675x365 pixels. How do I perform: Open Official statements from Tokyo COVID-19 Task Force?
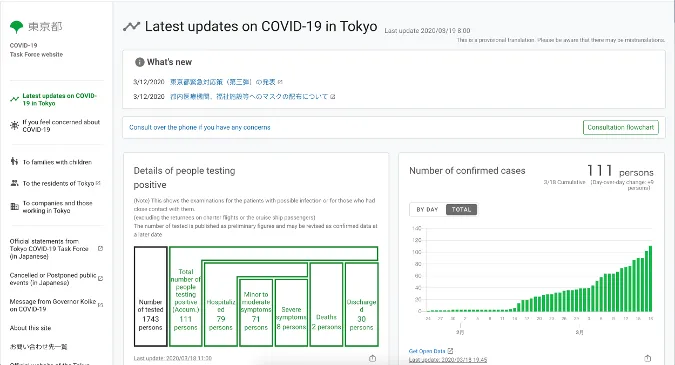[x=49, y=249]
